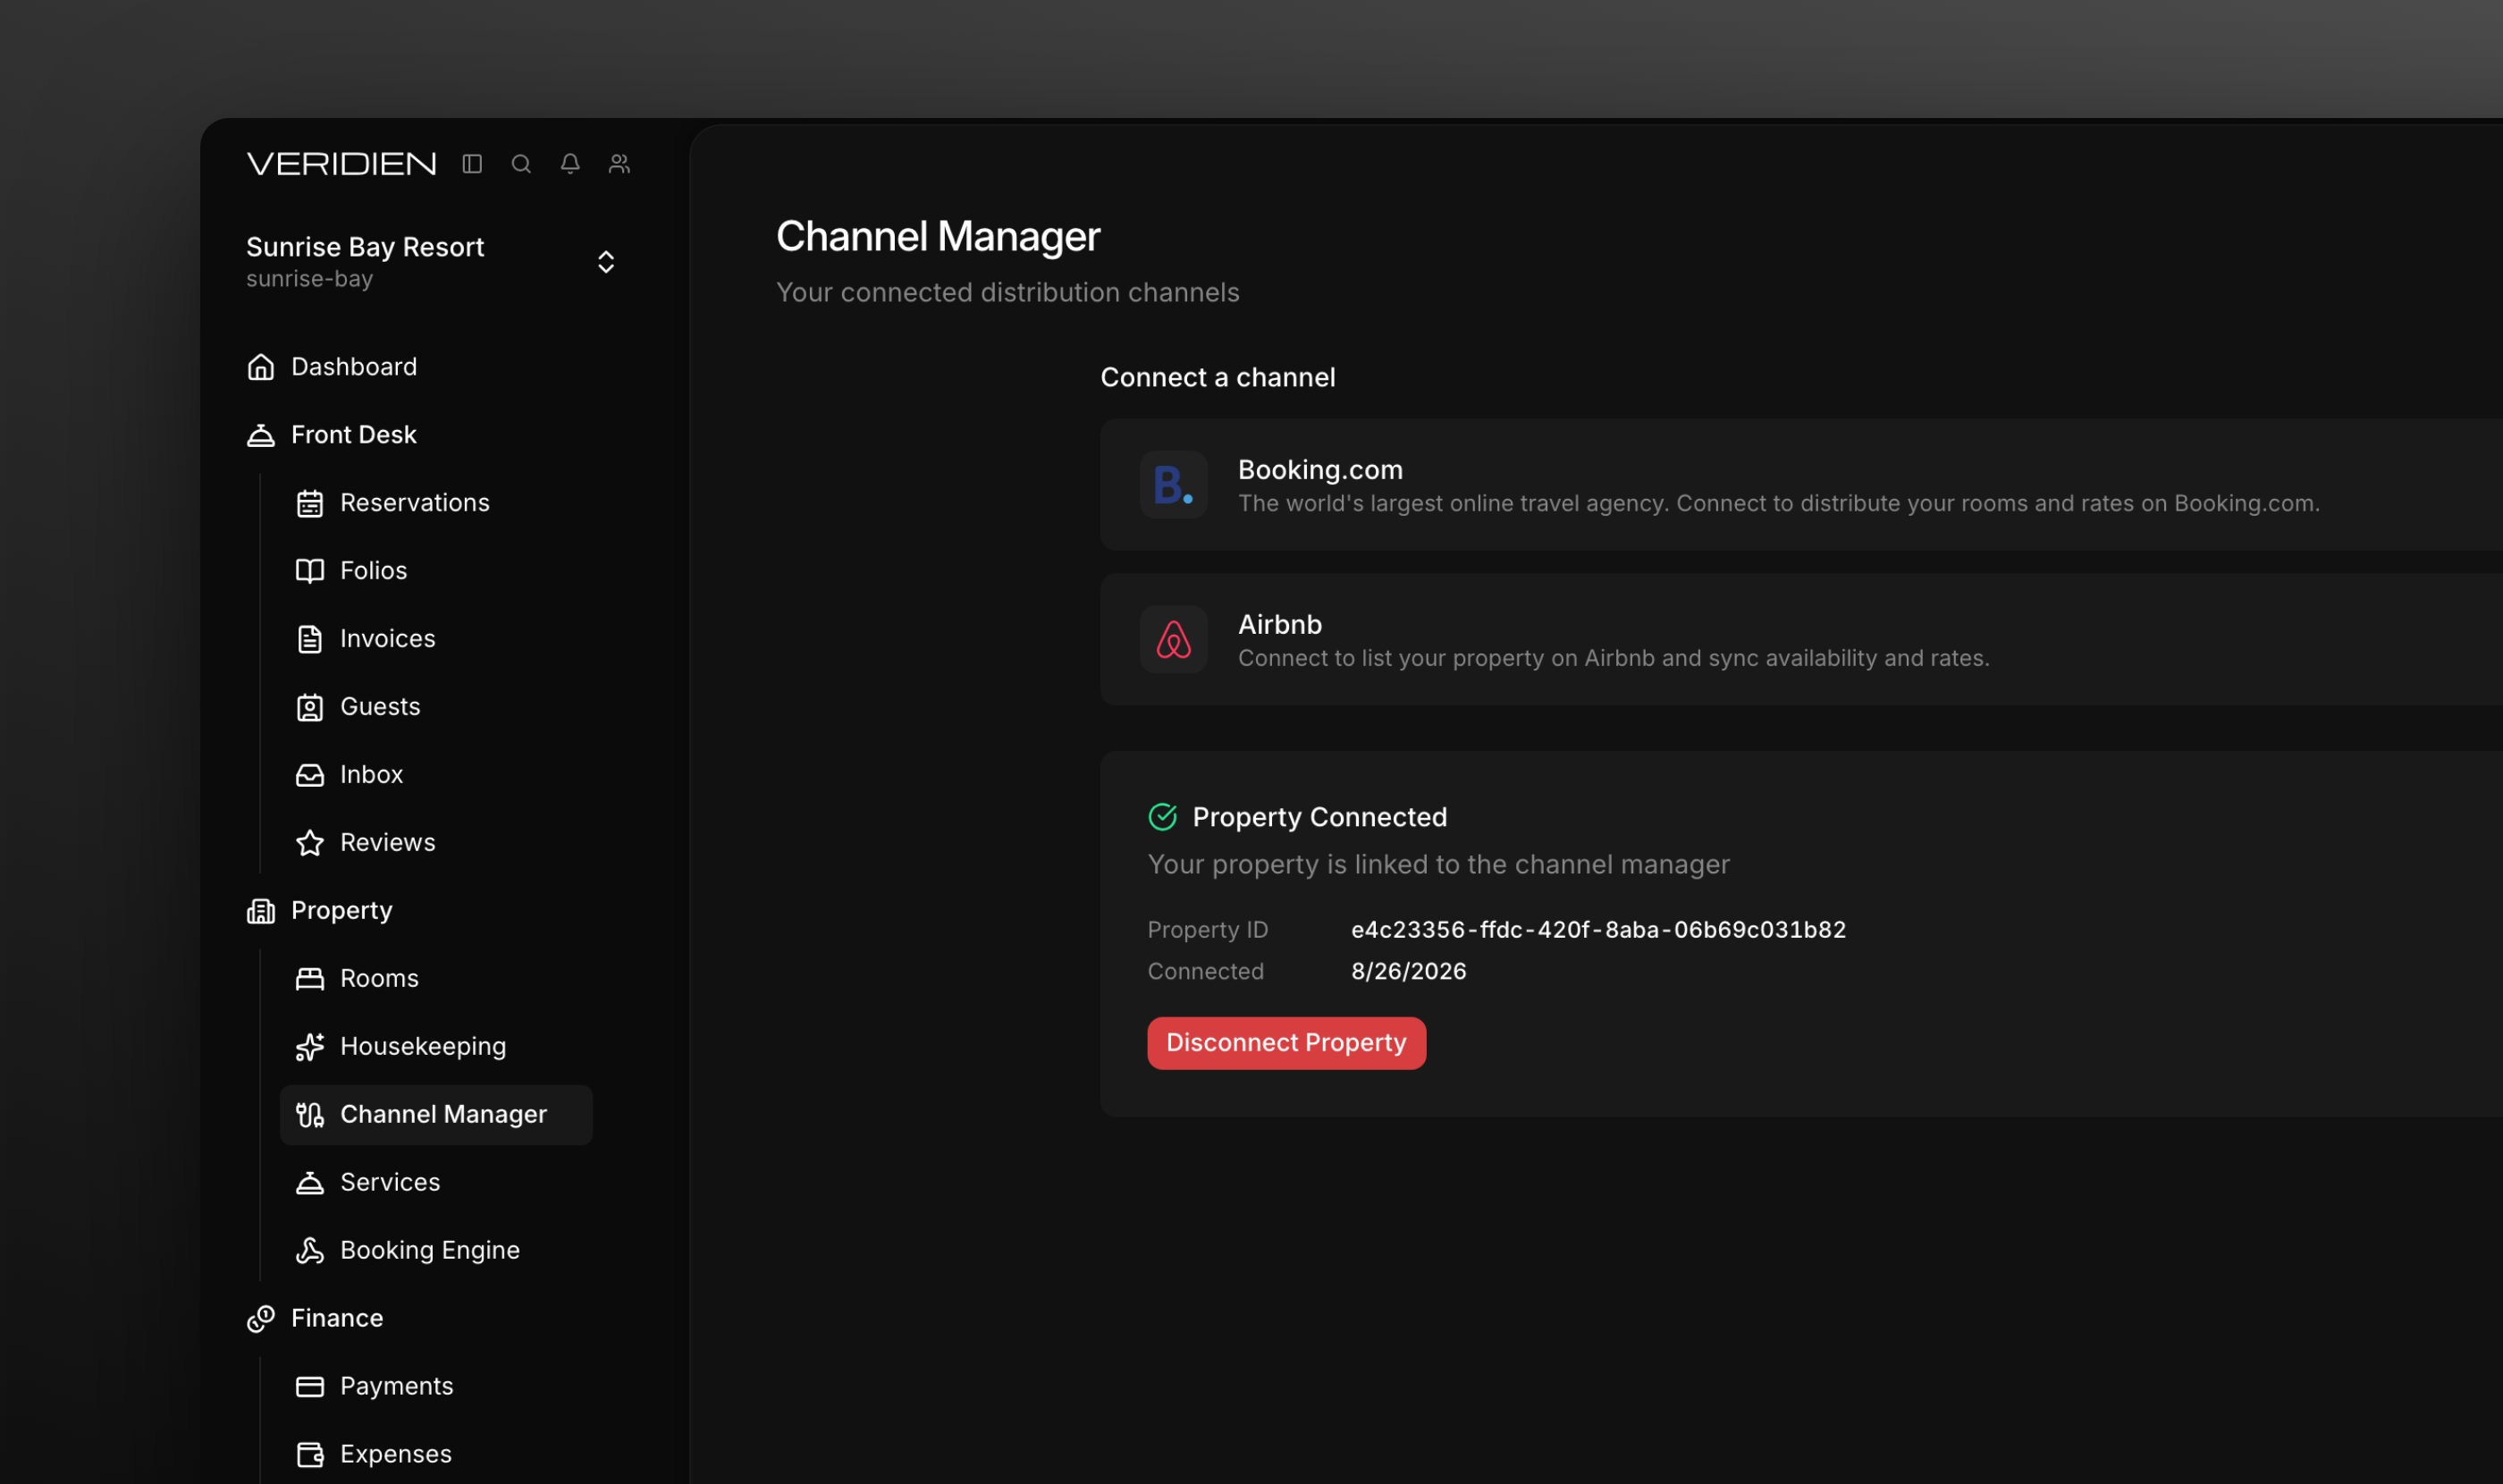Image resolution: width=2503 pixels, height=1484 pixels.
Task: Click the Dashboard home icon
Action: (260, 366)
